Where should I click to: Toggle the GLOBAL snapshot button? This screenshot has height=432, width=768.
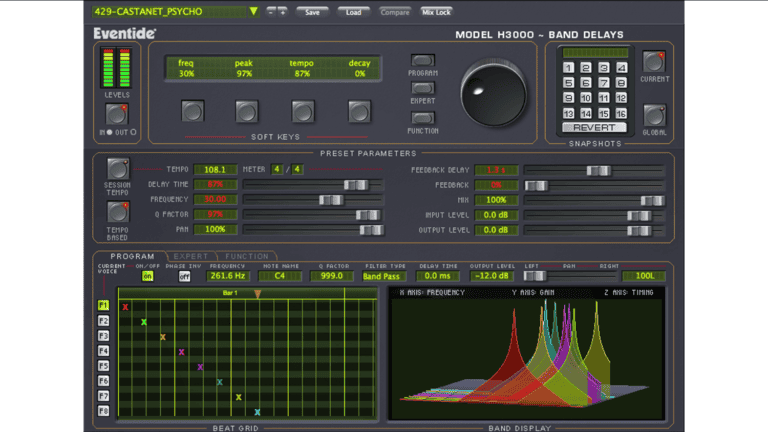[x=654, y=116]
